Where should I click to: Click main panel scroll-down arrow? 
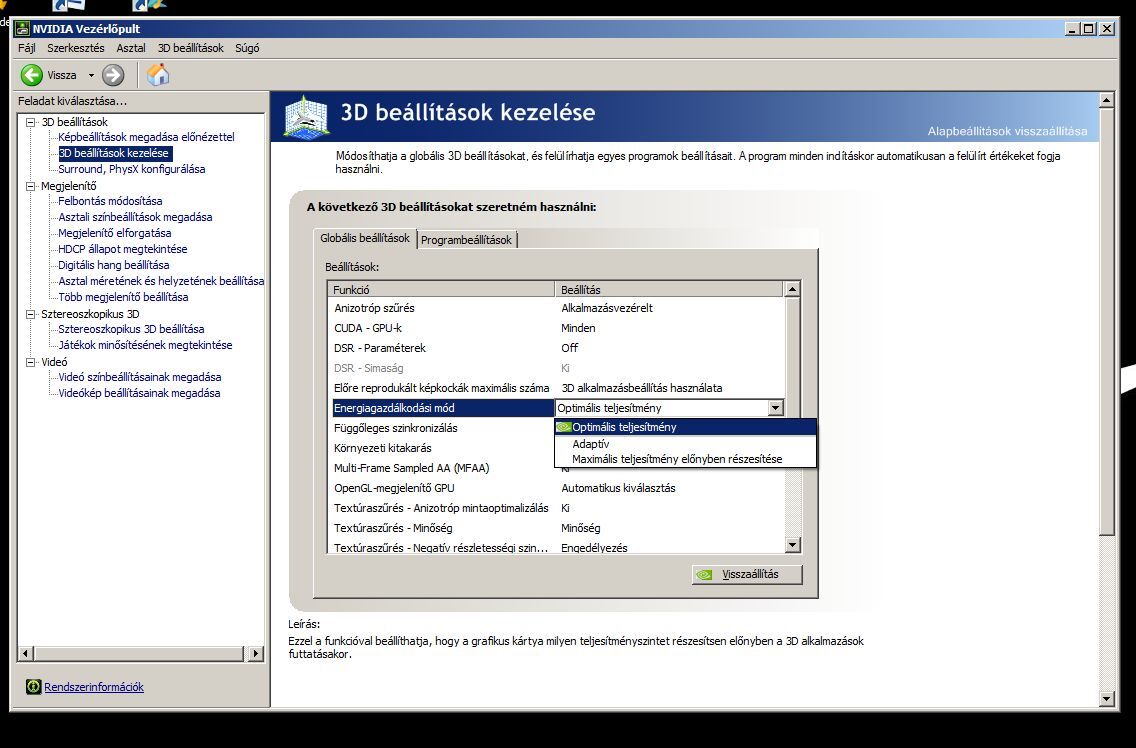pos(1106,699)
